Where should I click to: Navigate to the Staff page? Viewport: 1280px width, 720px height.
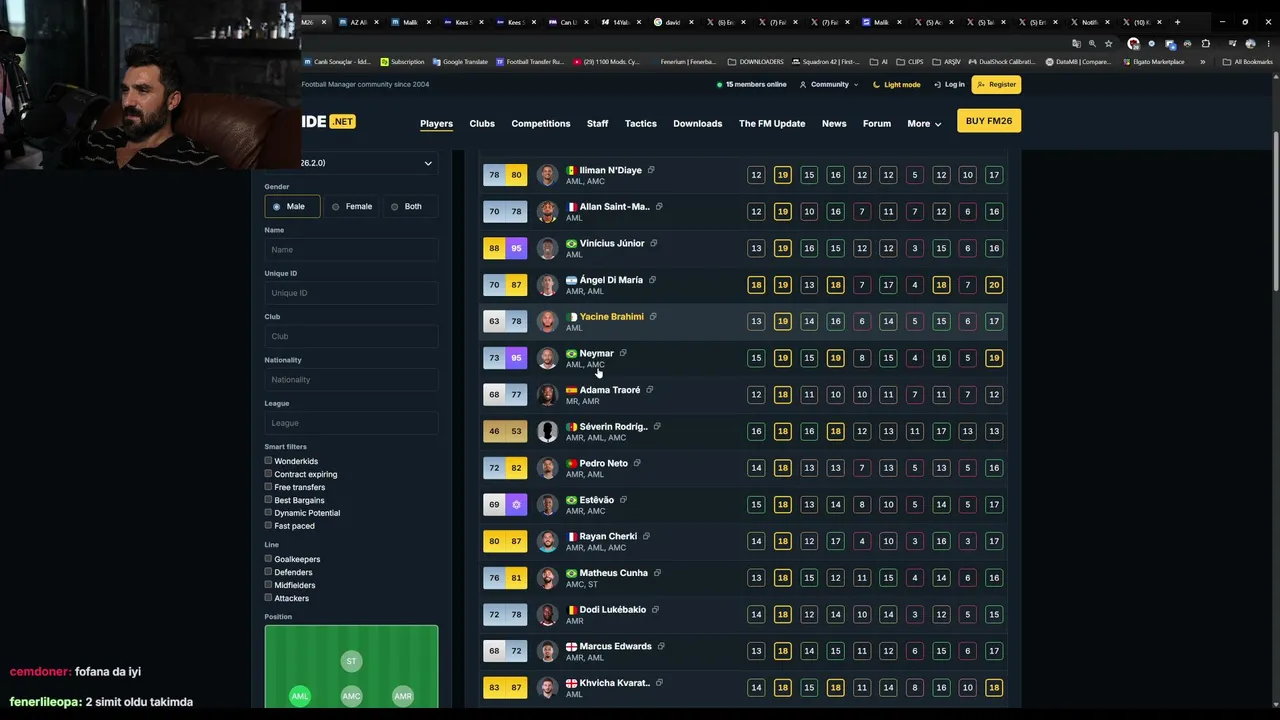tap(597, 124)
